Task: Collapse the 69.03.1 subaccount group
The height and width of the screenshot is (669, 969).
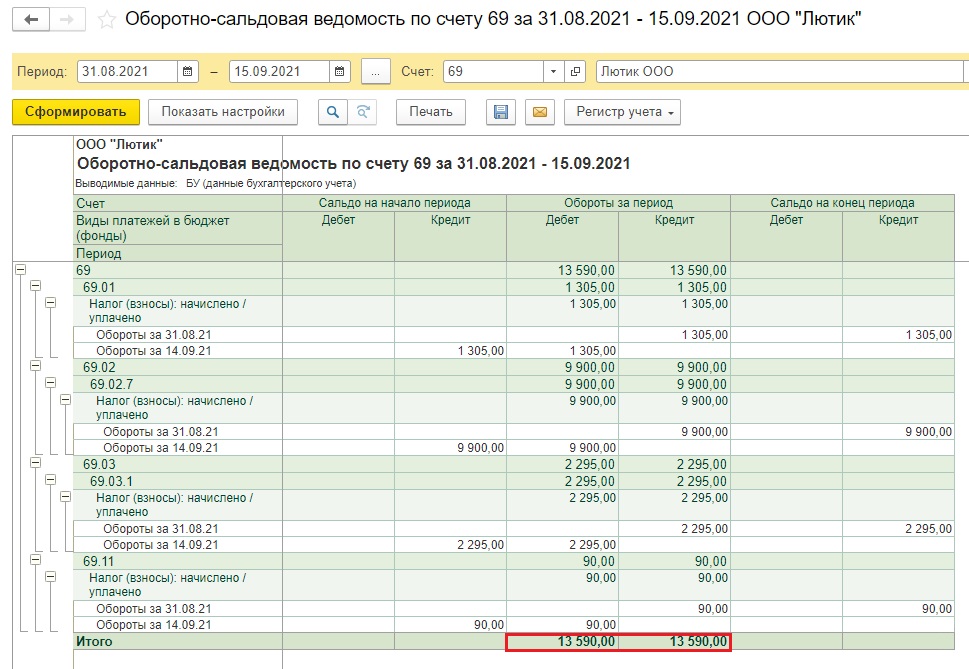Action: pyautogui.click(x=50, y=480)
